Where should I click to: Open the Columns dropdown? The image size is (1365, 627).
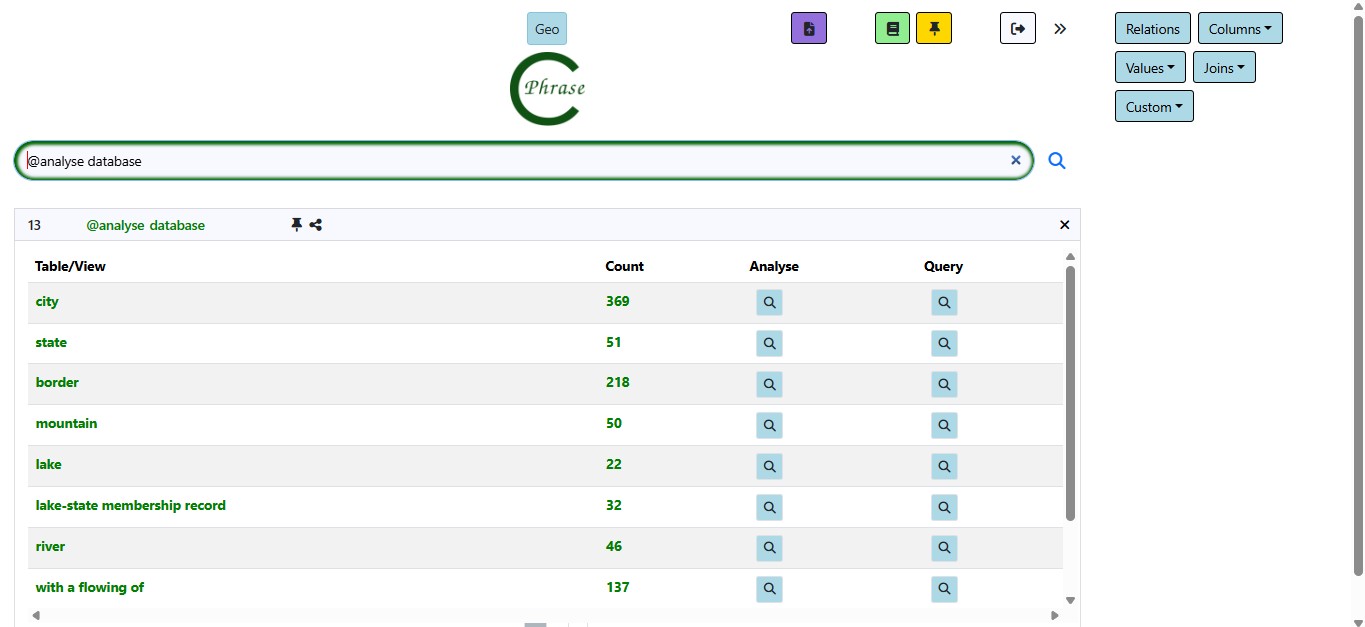tap(1240, 29)
